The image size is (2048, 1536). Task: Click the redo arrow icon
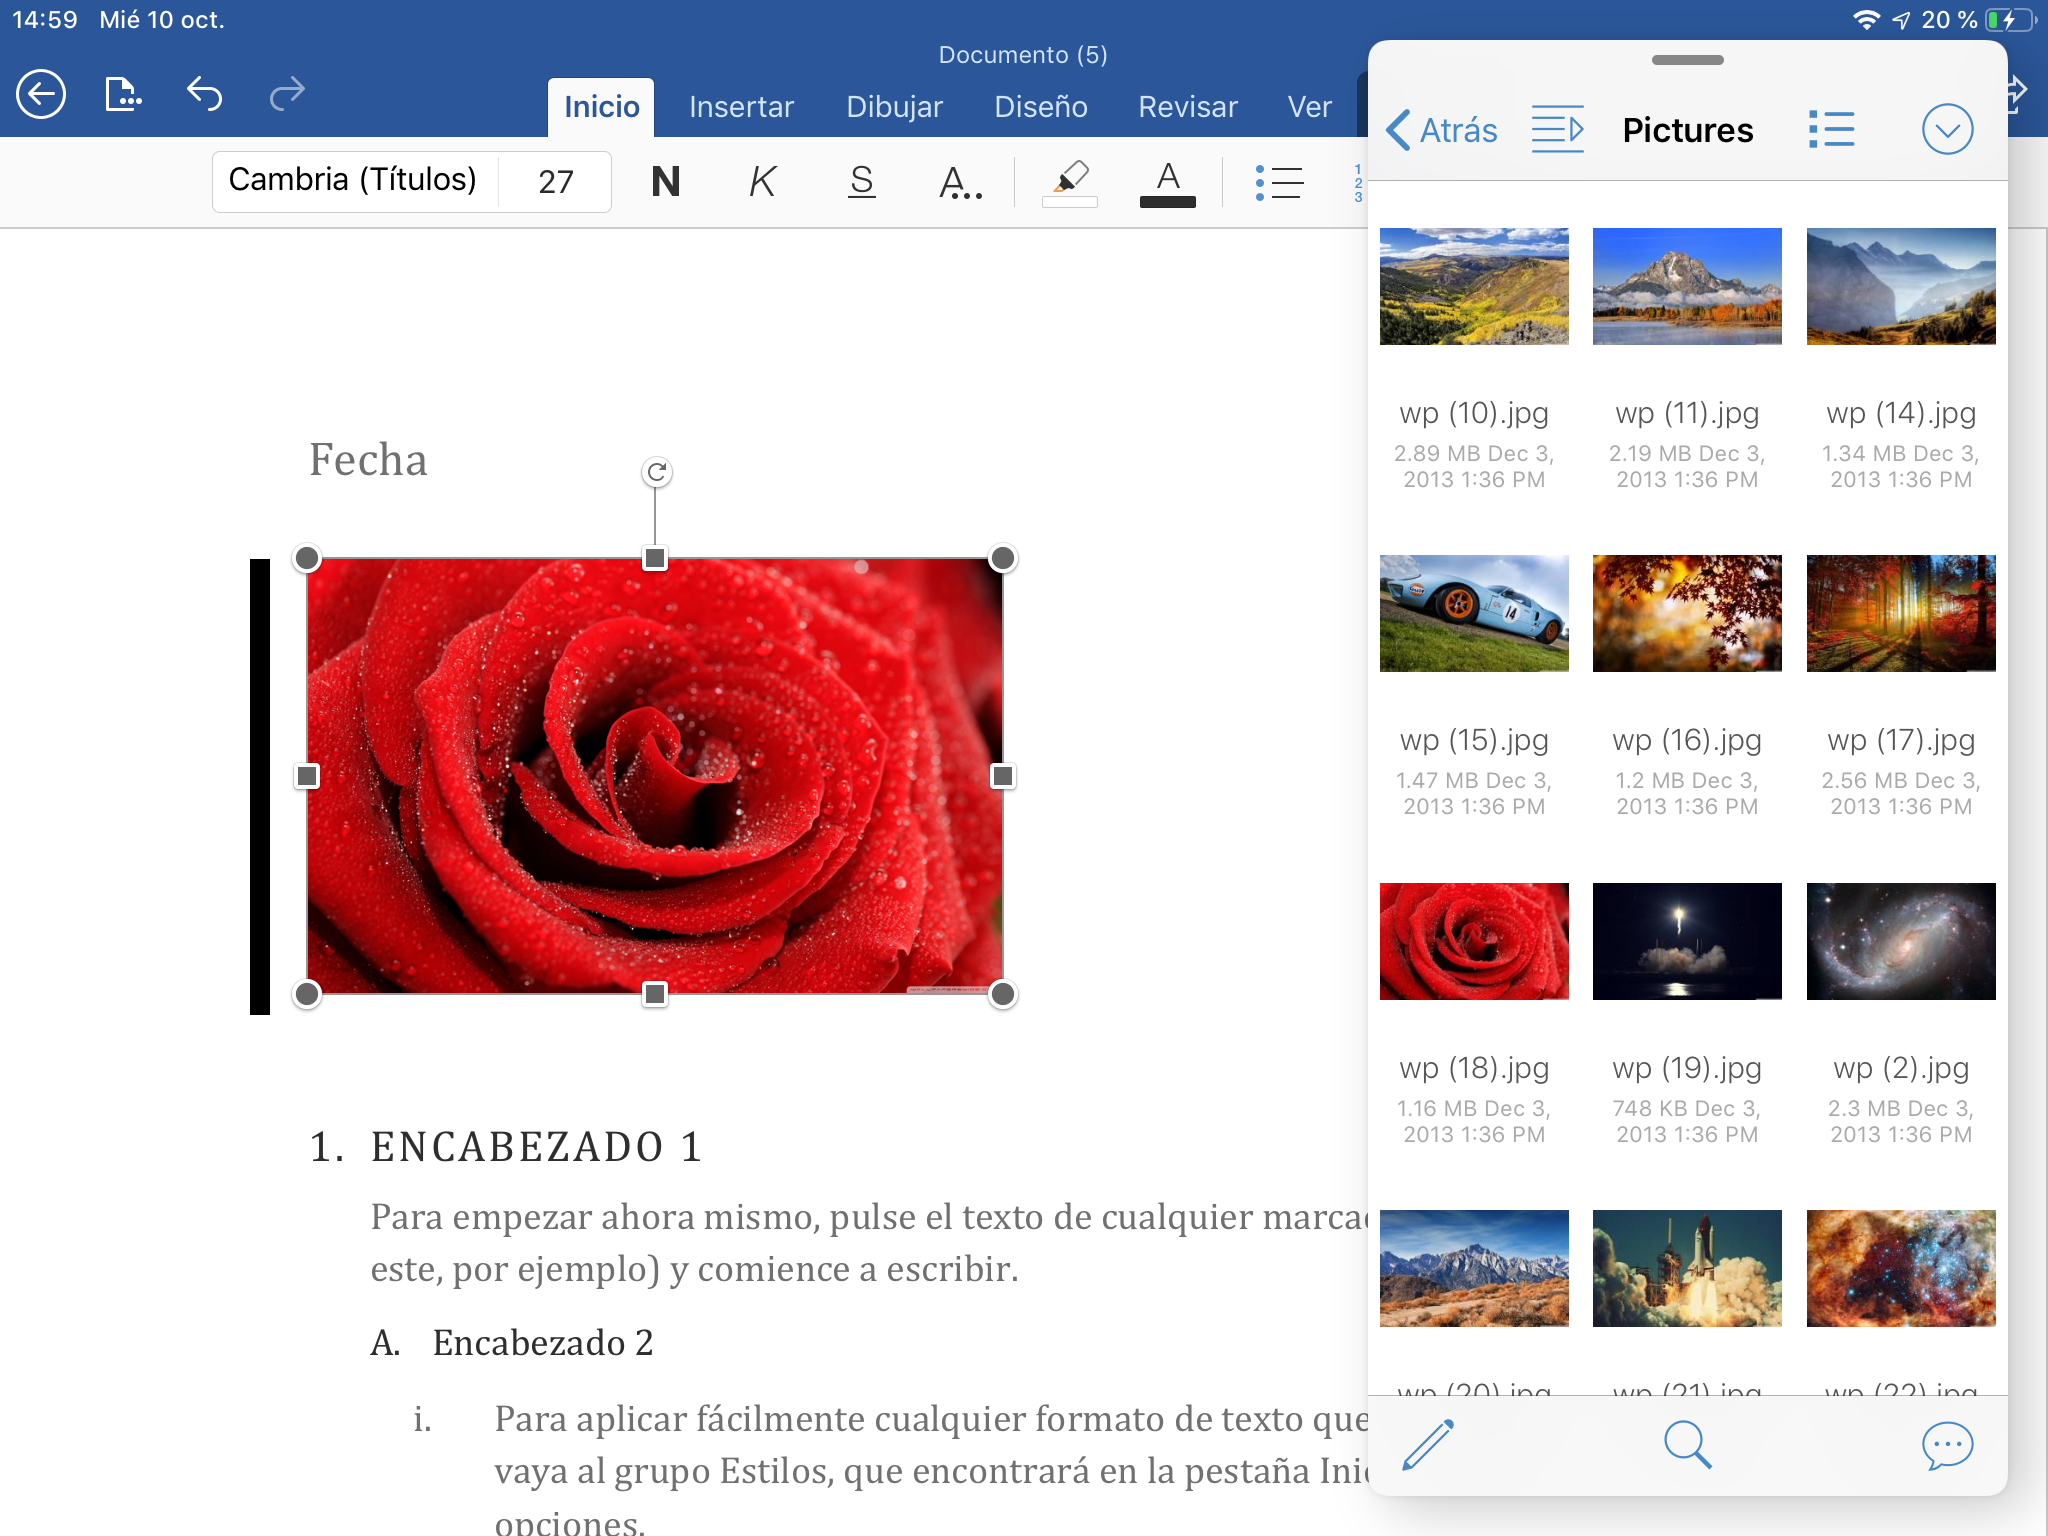[287, 95]
